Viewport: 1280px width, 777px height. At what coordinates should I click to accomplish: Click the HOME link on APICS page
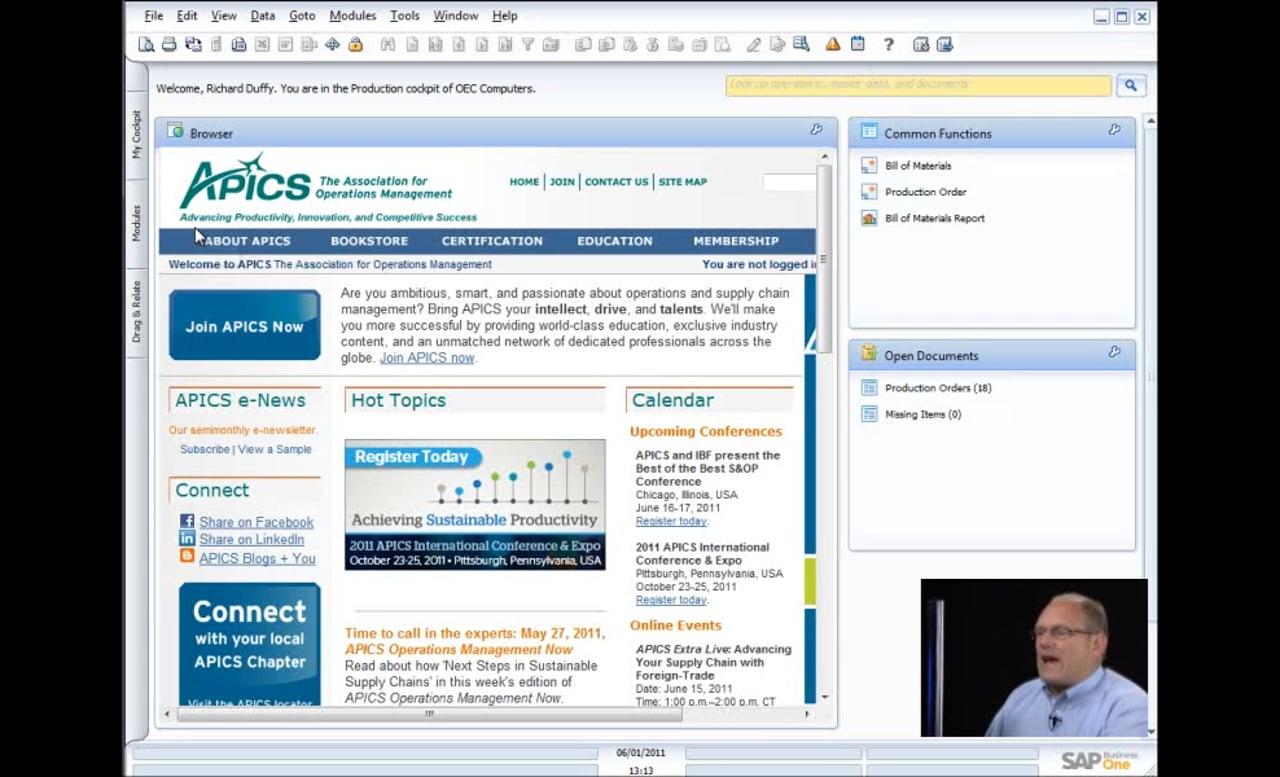[524, 182]
